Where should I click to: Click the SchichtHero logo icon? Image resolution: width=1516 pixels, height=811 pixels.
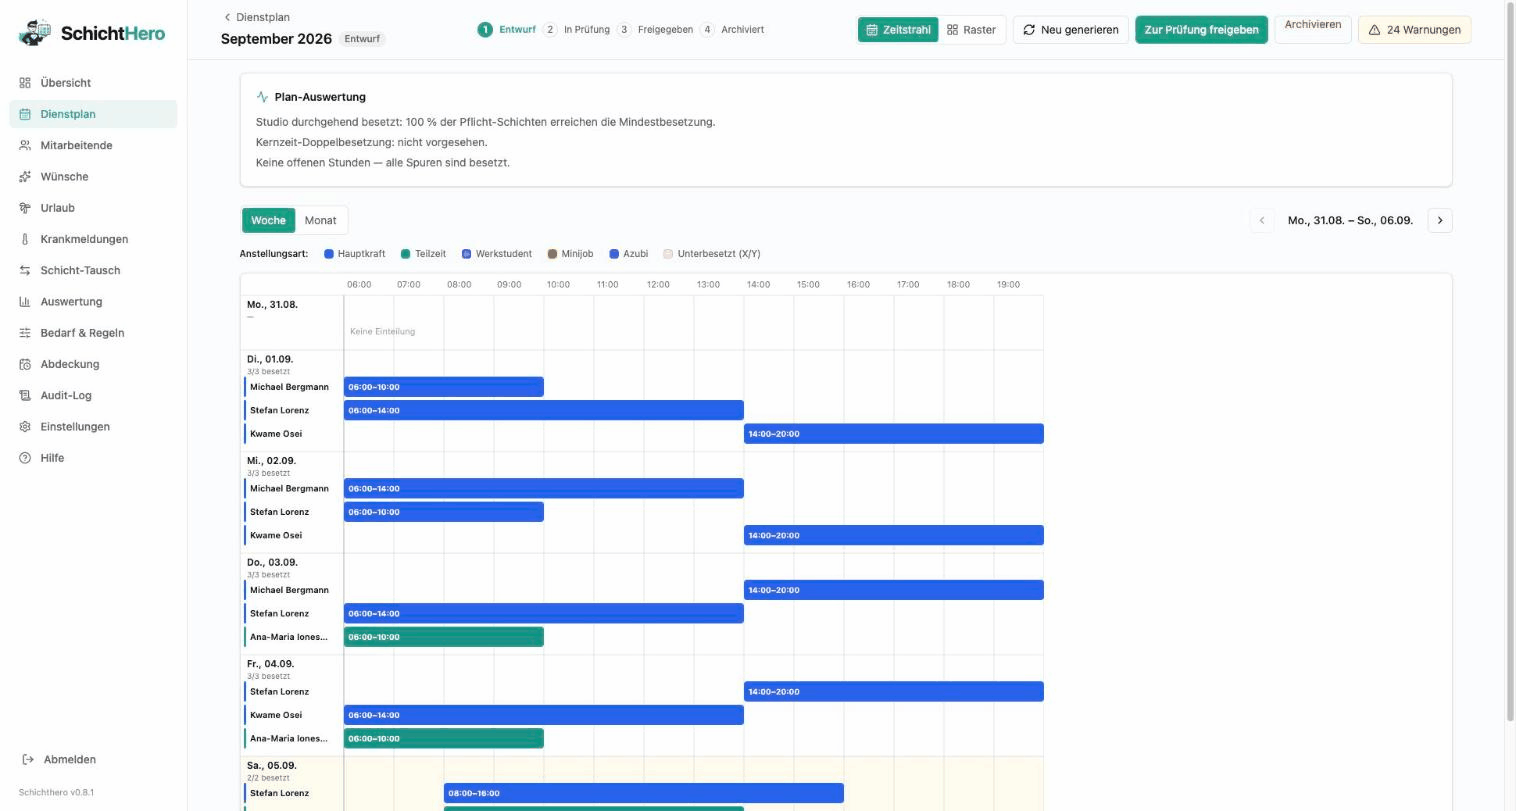coord(35,32)
